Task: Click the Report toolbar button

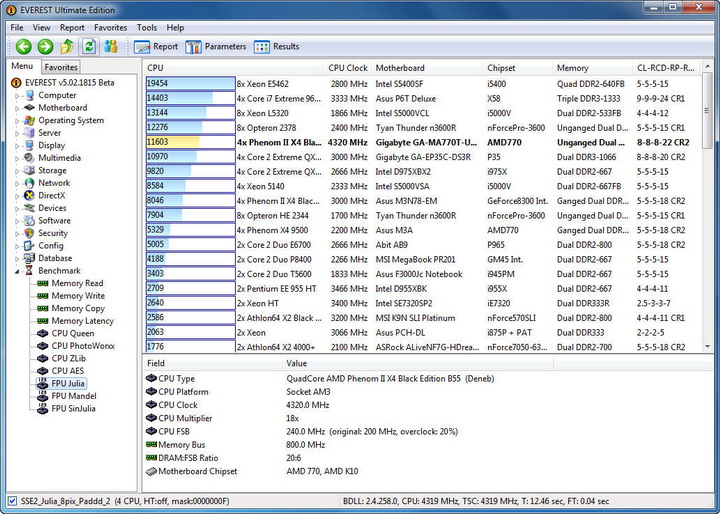Action: click(x=156, y=46)
